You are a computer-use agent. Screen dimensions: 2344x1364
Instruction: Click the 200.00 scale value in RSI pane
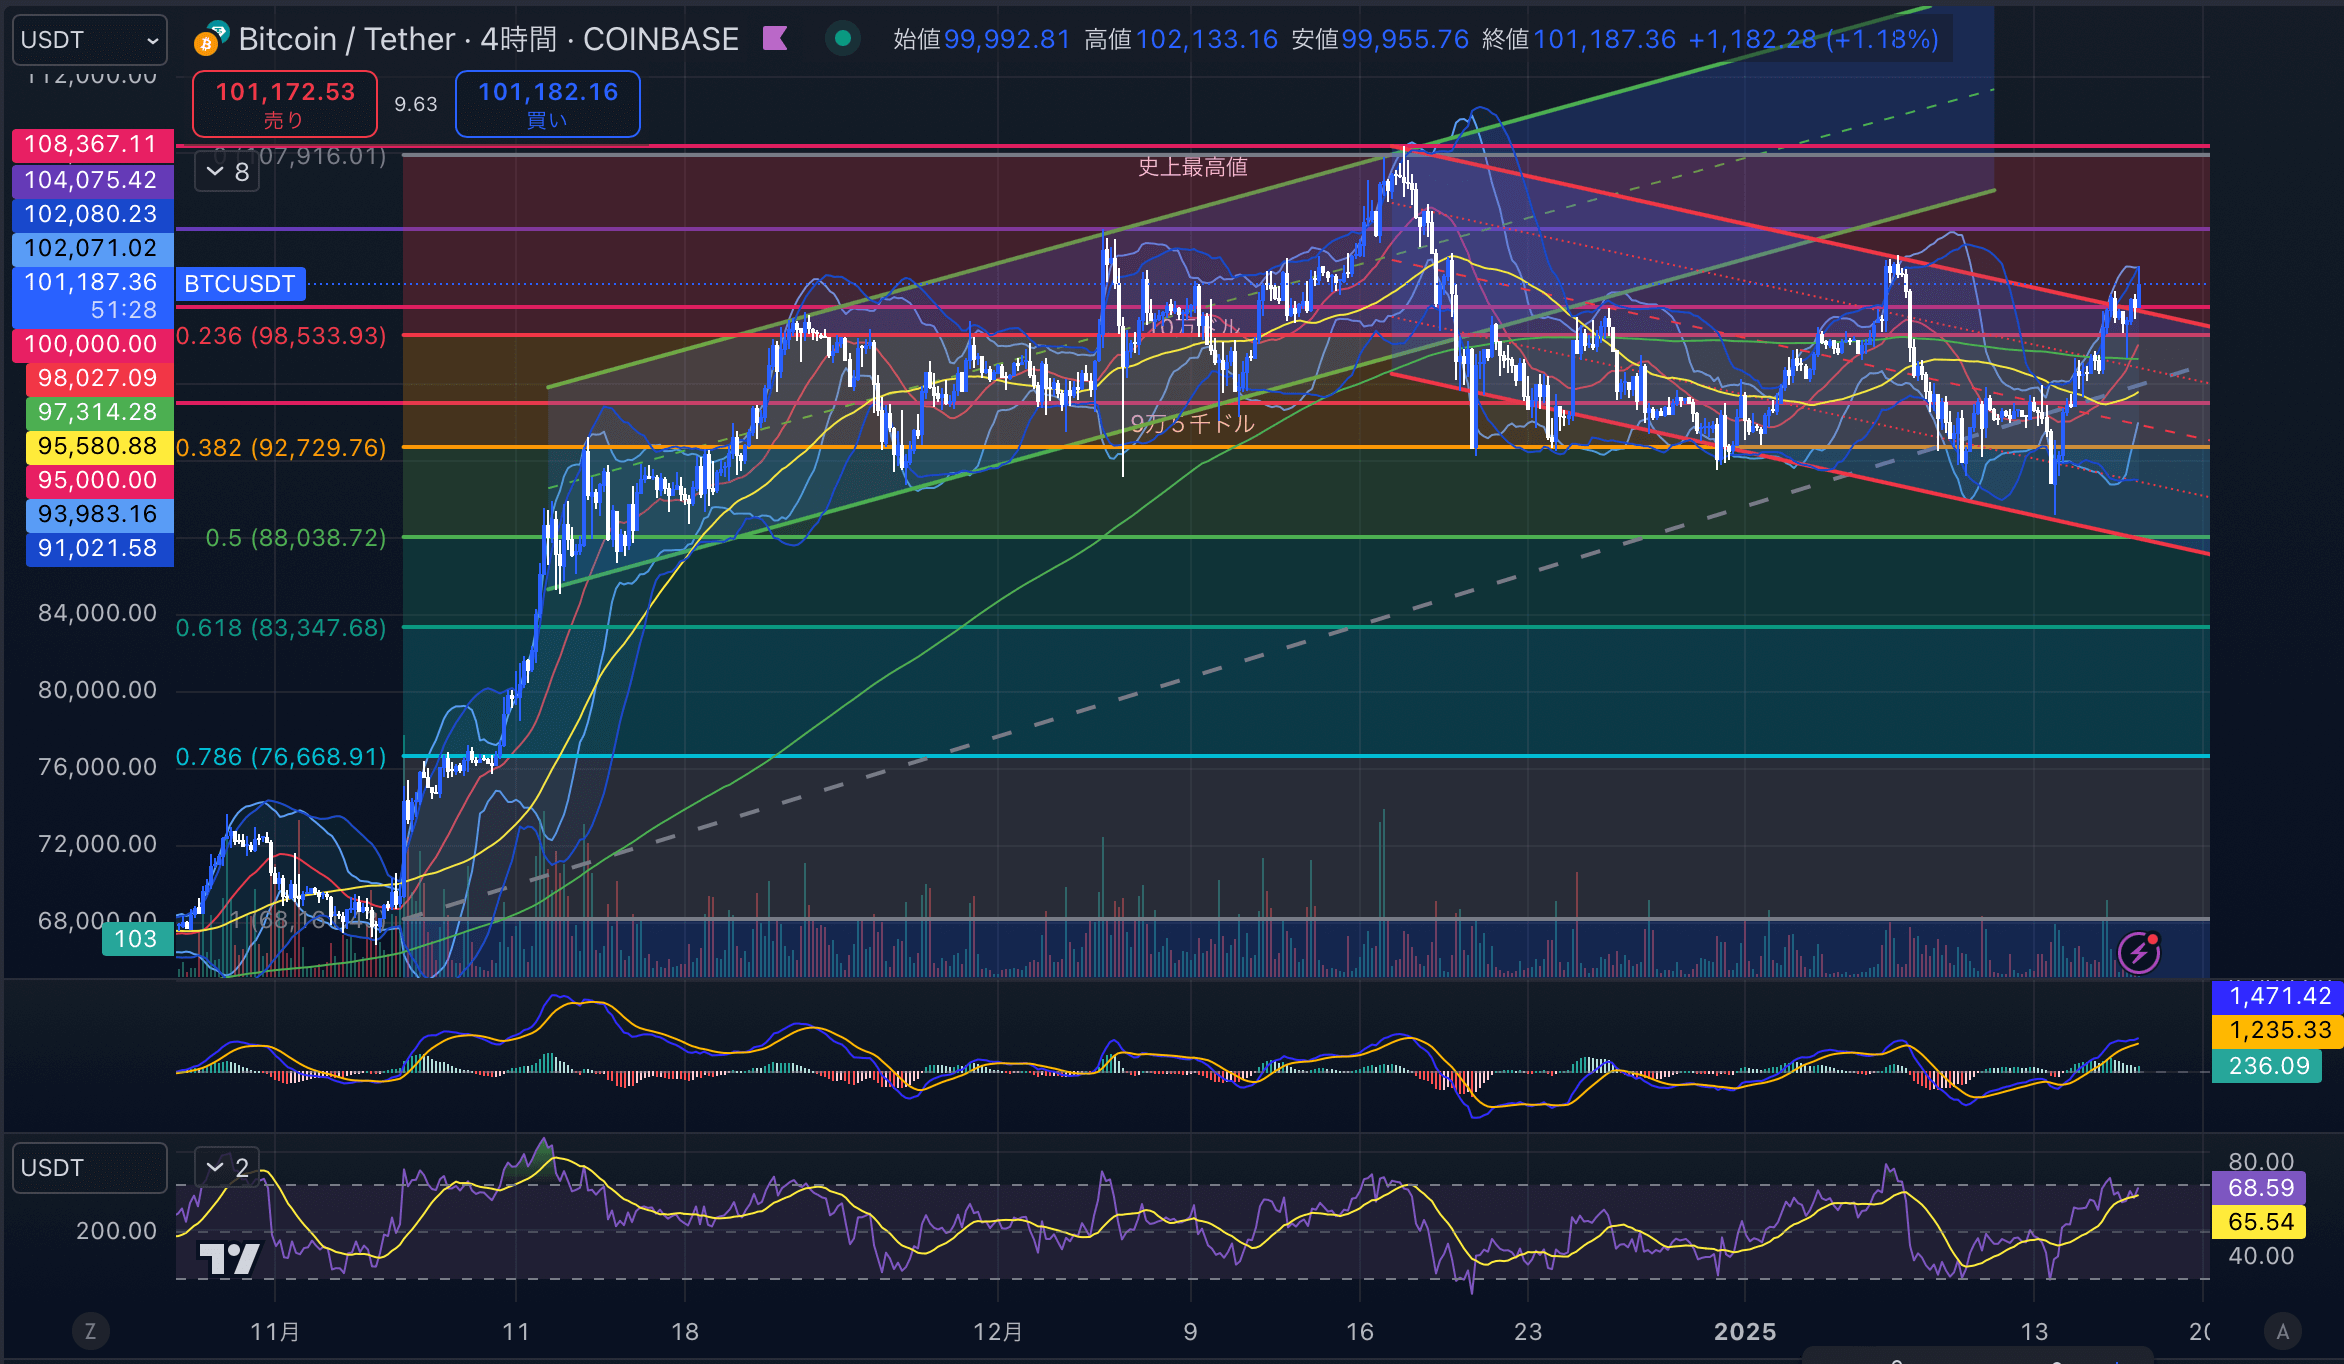tap(116, 1231)
